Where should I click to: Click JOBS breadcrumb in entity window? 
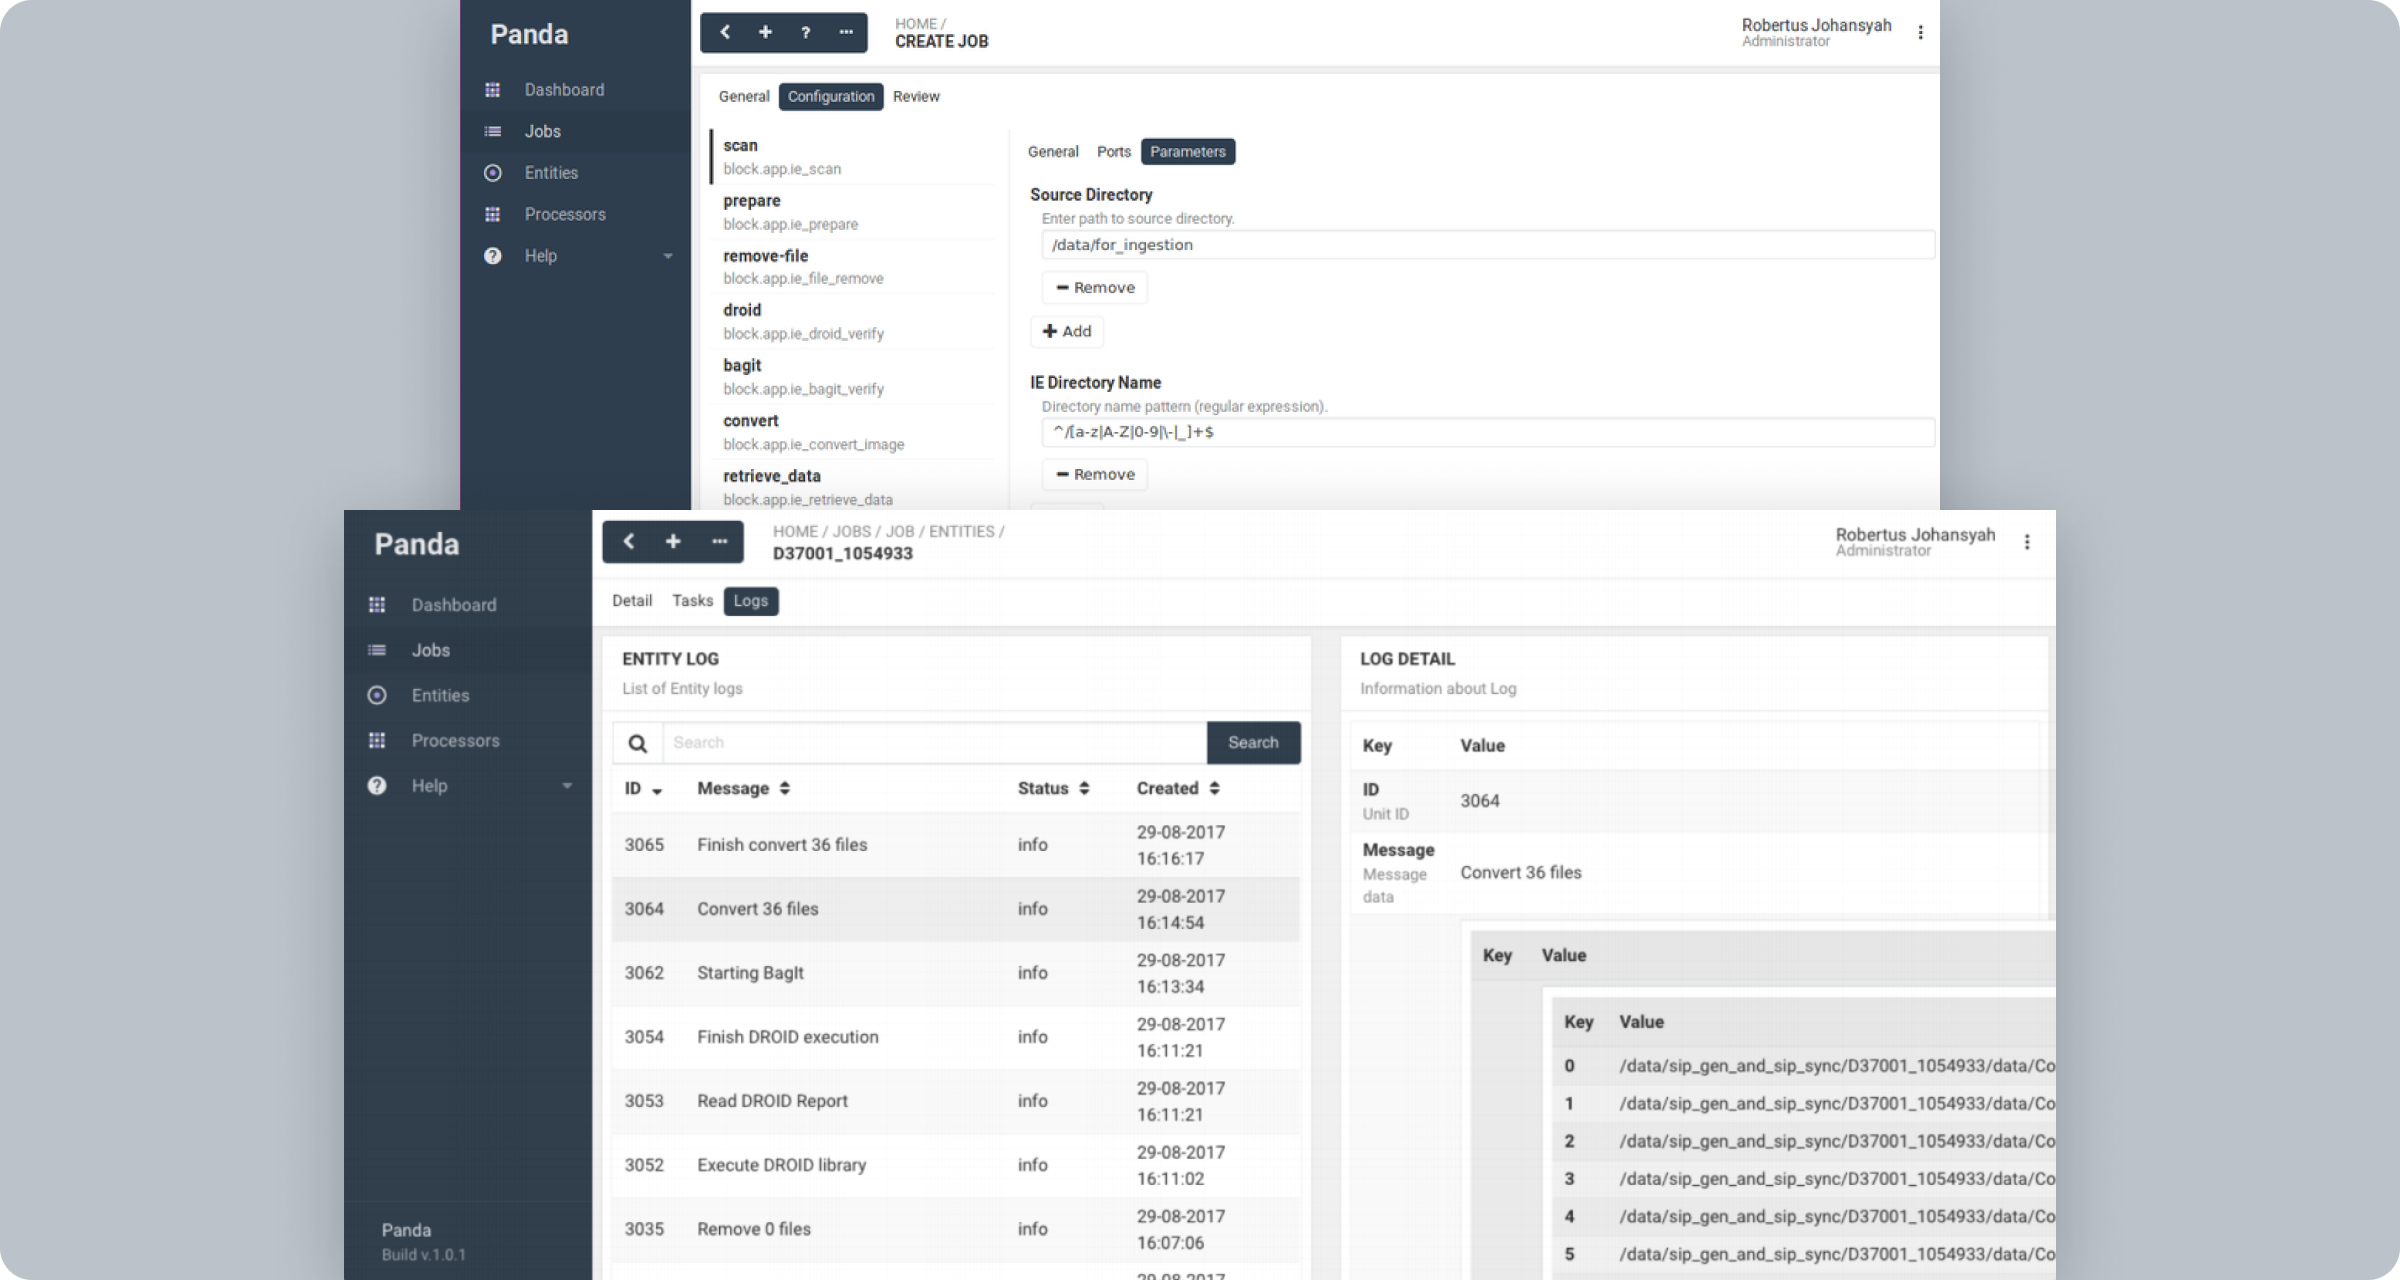[x=852, y=532]
